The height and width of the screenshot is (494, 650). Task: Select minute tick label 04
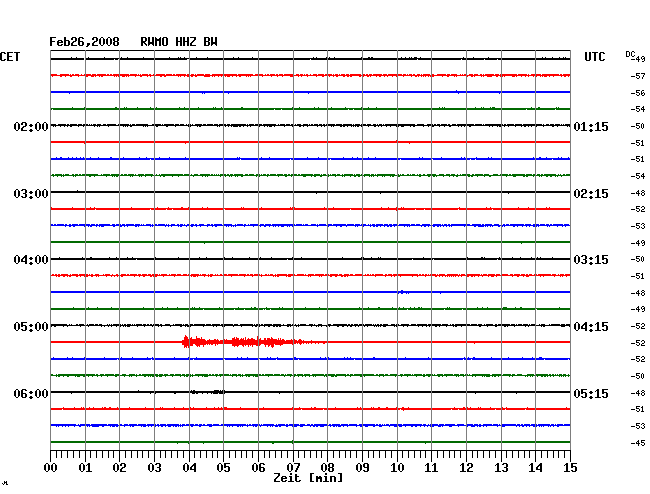click(x=189, y=468)
